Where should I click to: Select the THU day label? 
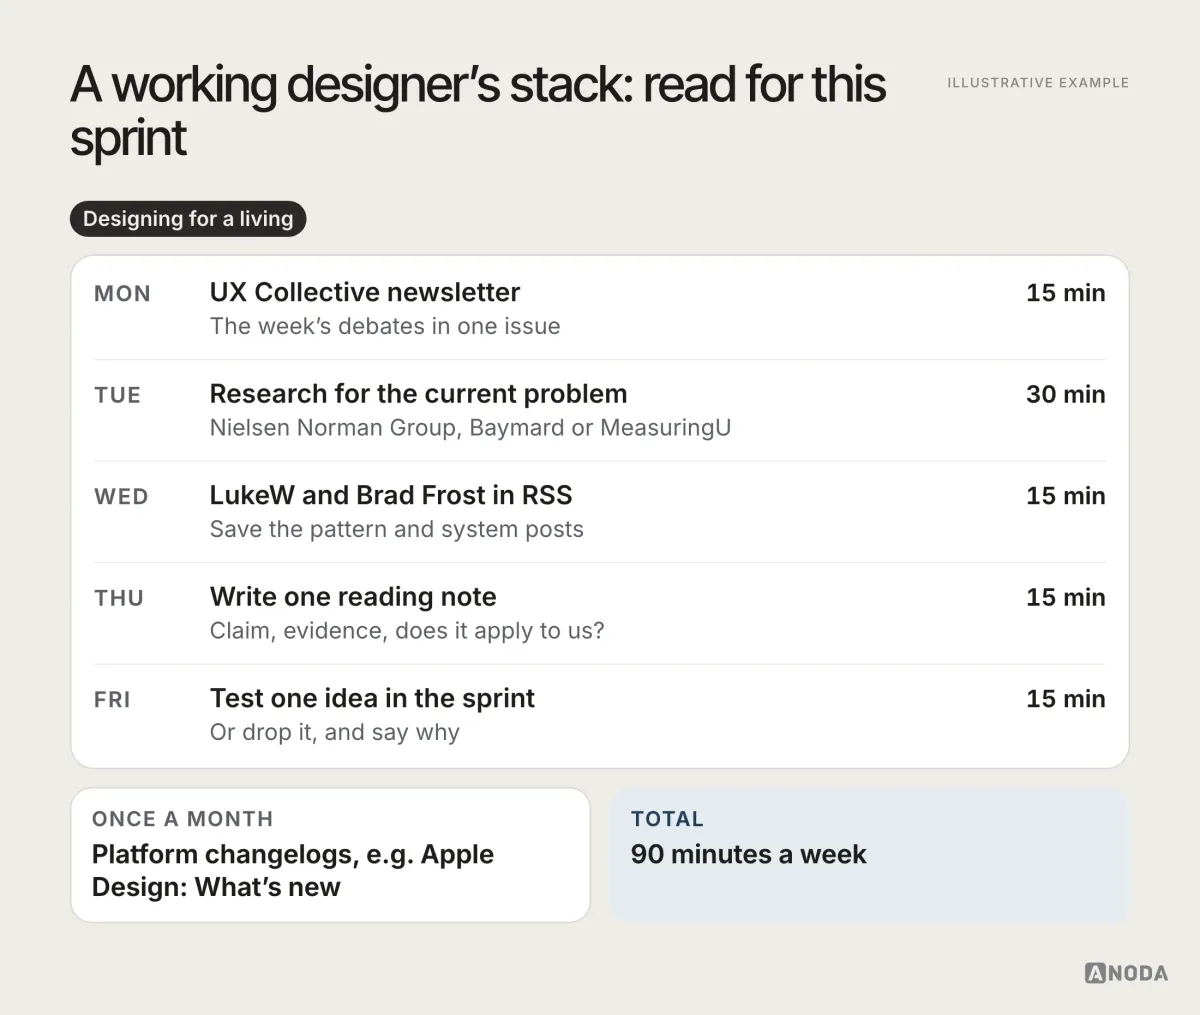(119, 598)
